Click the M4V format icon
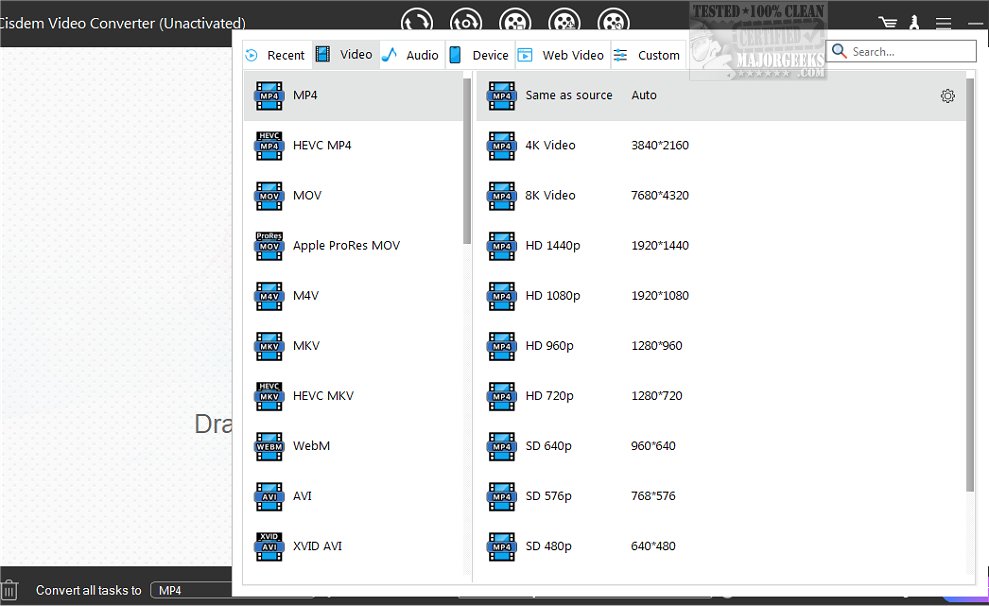Screen dimensions: 989x606 click(x=269, y=296)
